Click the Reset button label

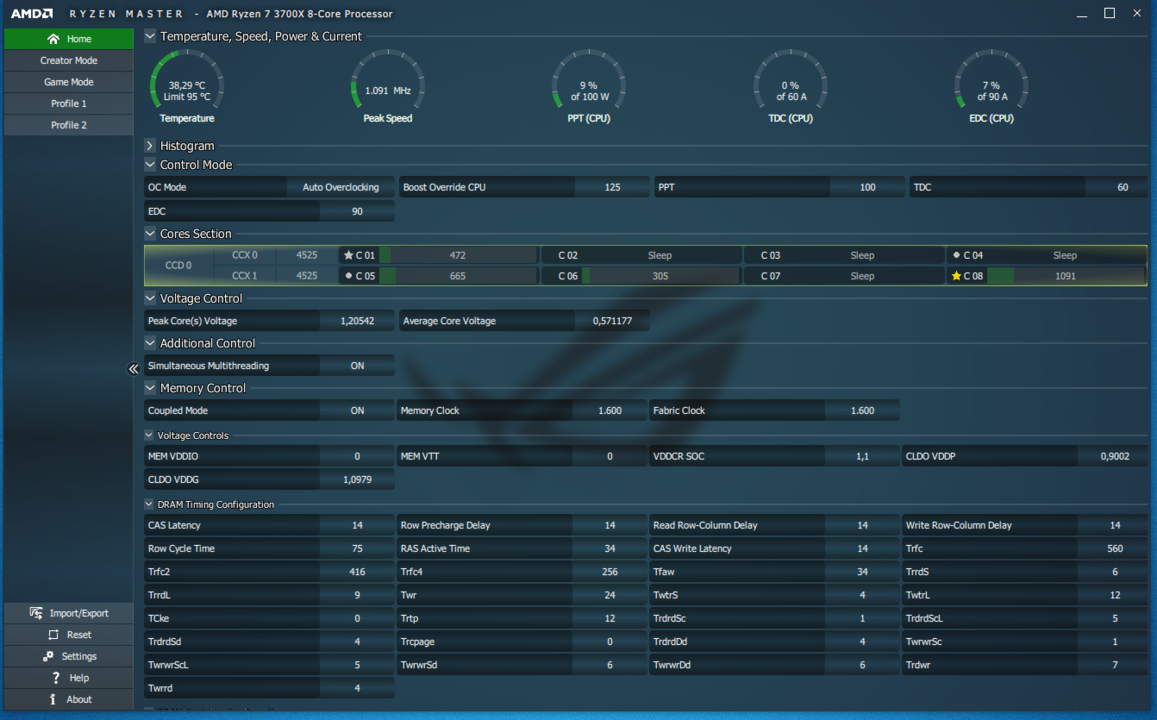79,634
